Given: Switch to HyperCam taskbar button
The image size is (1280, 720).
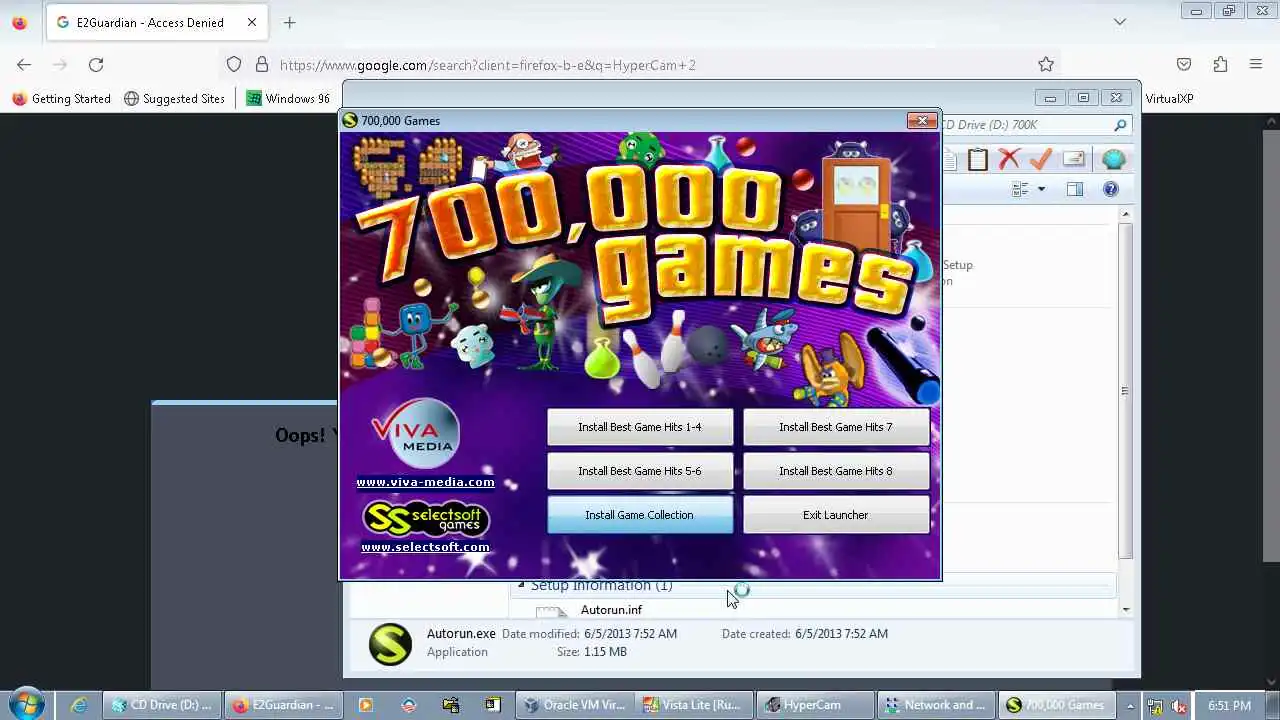Looking at the screenshot, I should pyautogui.click(x=814, y=705).
